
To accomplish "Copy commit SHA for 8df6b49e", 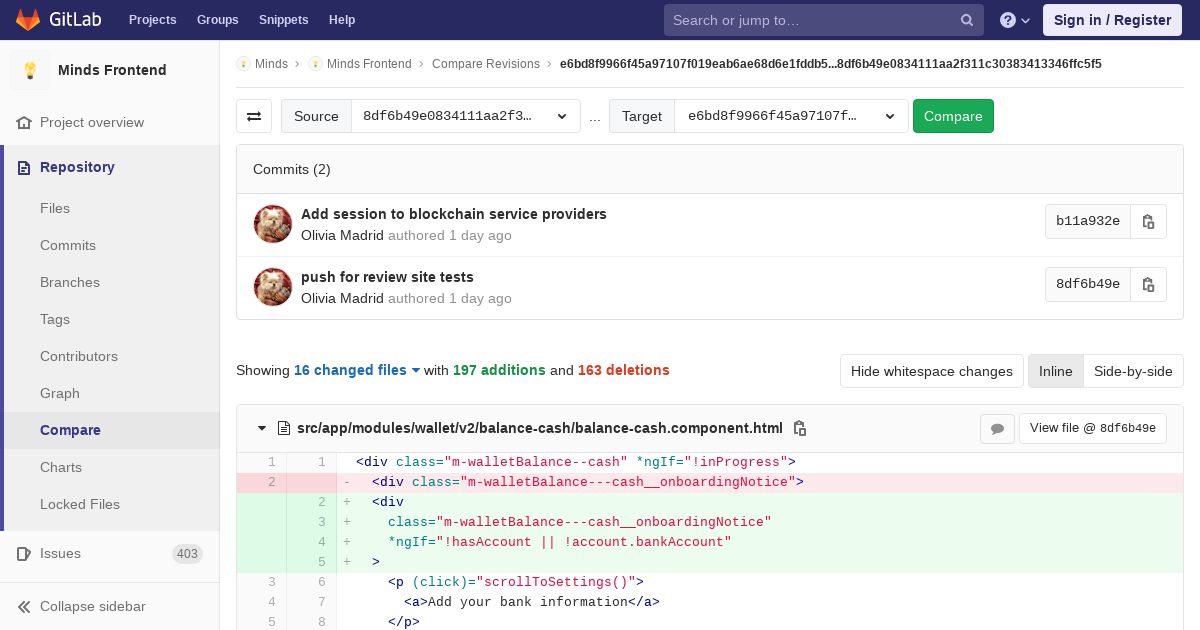I will pyautogui.click(x=1148, y=284).
